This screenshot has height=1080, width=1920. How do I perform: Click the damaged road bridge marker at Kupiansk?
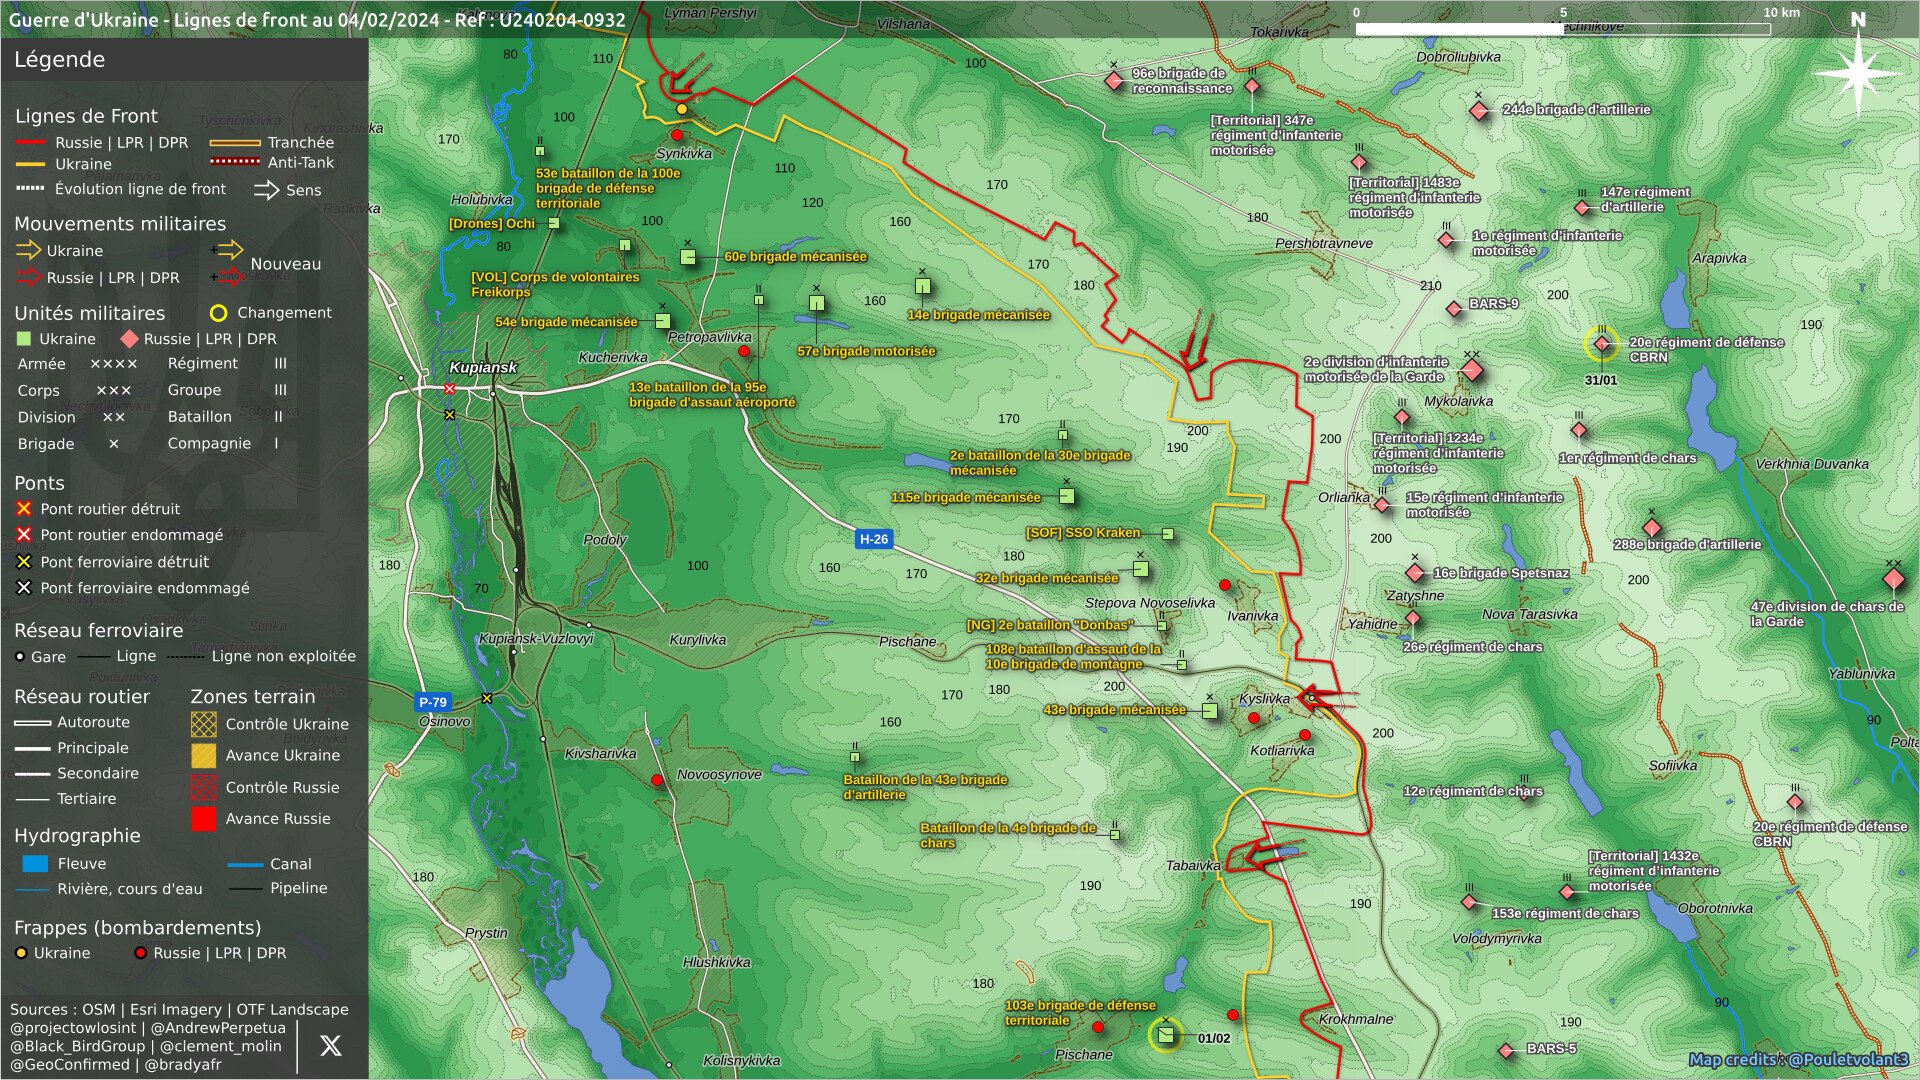click(x=449, y=389)
